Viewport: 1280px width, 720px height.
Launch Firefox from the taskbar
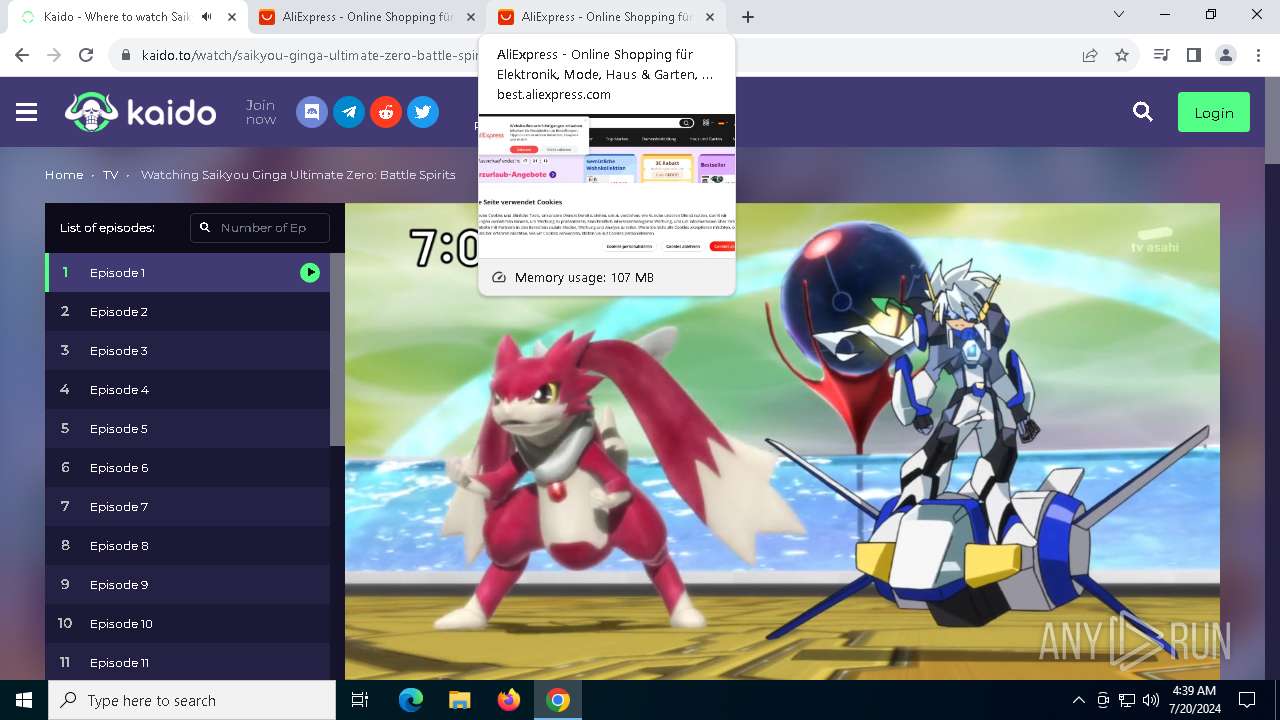pos(509,700)
